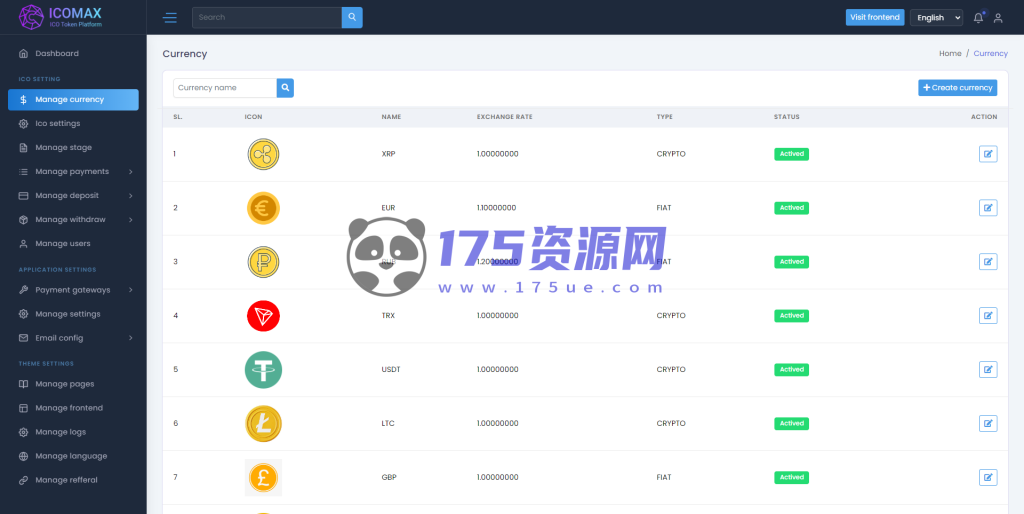The height and width of the screenshot is (514, 1024).
Task: Click the green Tether USDT icon
Action: pos(263,370)
